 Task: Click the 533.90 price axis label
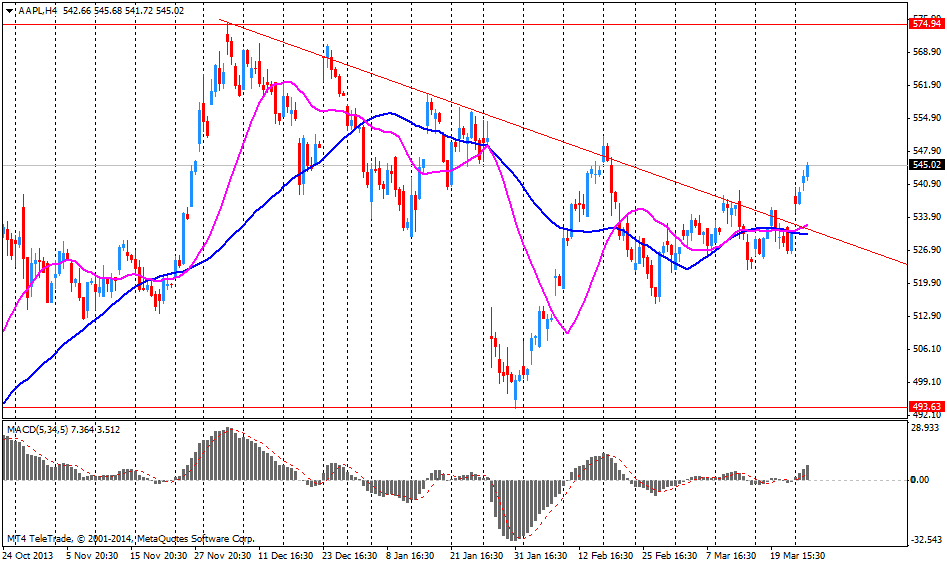point(927,217)
